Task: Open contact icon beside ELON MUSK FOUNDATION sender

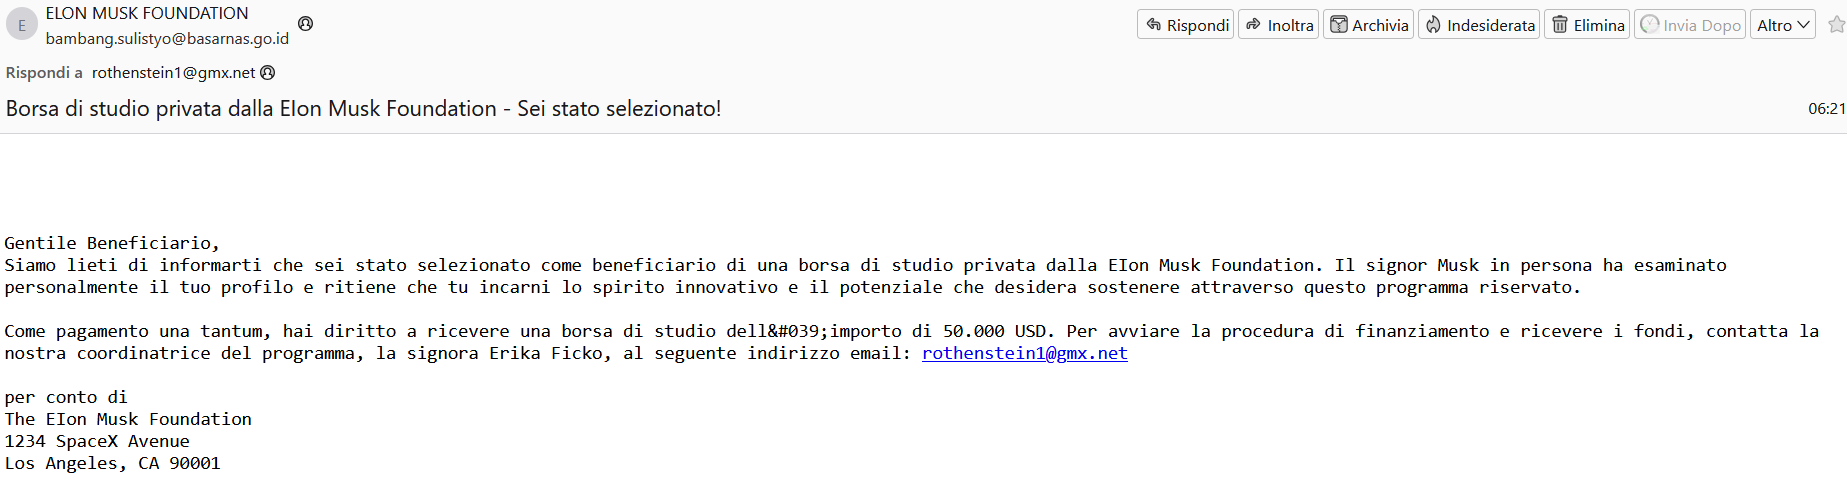Action: pyautogui.click(x=306, y=23)
